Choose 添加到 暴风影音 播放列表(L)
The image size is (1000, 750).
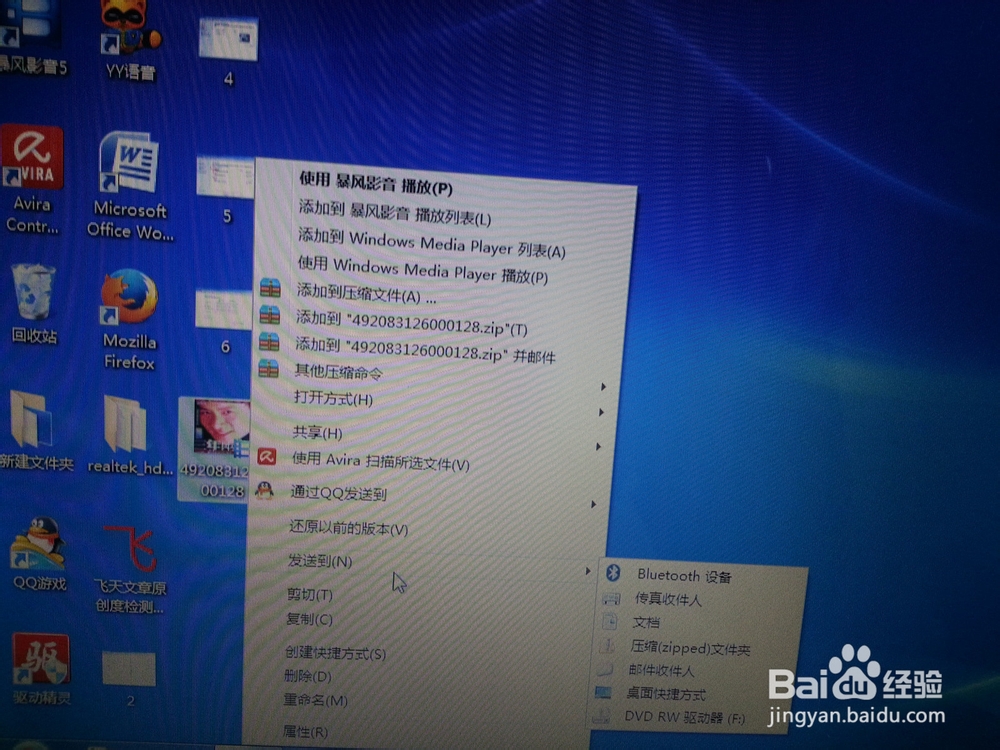[395, 212]
